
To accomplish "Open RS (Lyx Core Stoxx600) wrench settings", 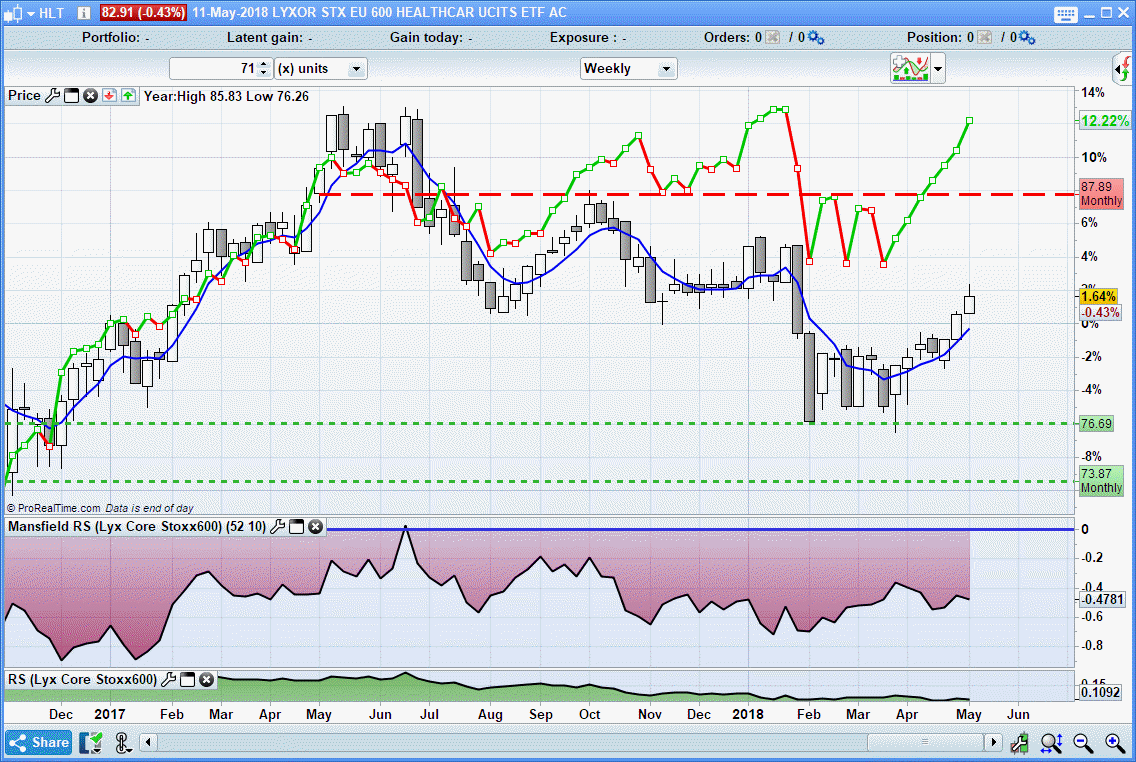I will point(168,679).
